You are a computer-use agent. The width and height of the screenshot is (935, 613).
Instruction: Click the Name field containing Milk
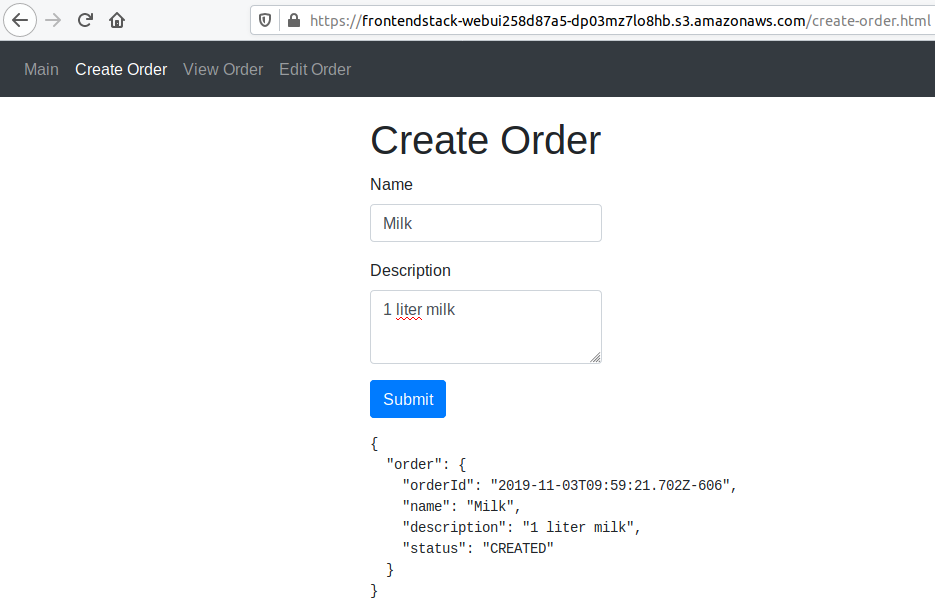(x=485, y=223)
